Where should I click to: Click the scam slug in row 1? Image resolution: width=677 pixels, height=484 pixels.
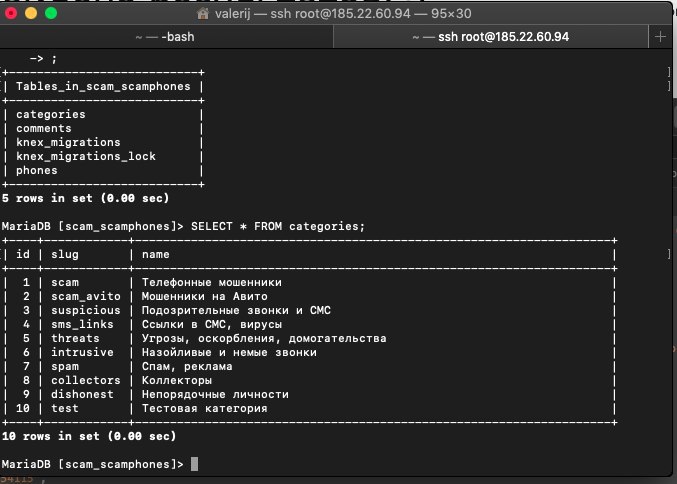(x=65, y=282)
